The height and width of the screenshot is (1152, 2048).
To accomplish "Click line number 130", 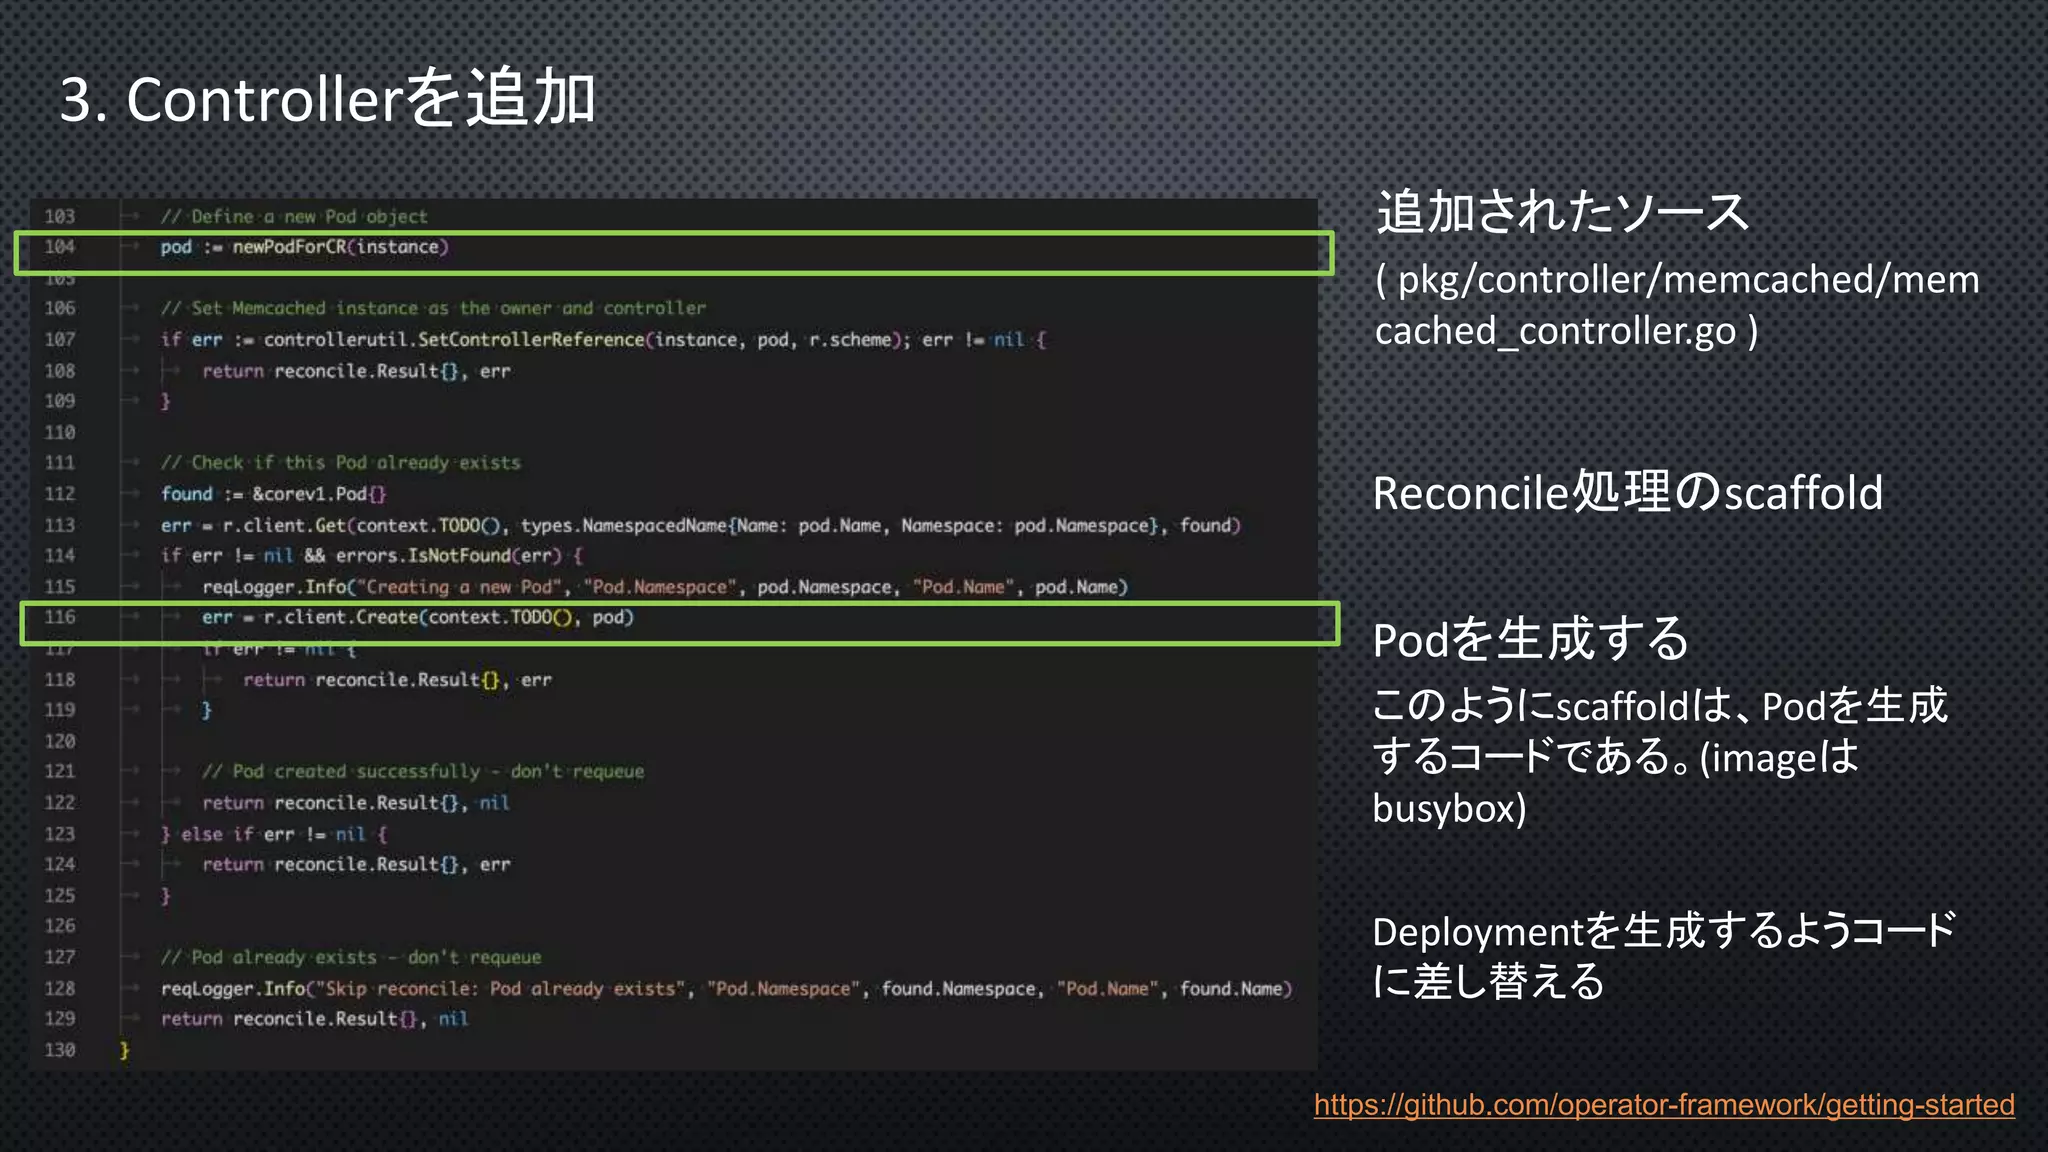I will pyautogui.click(x=60, y=1050).
